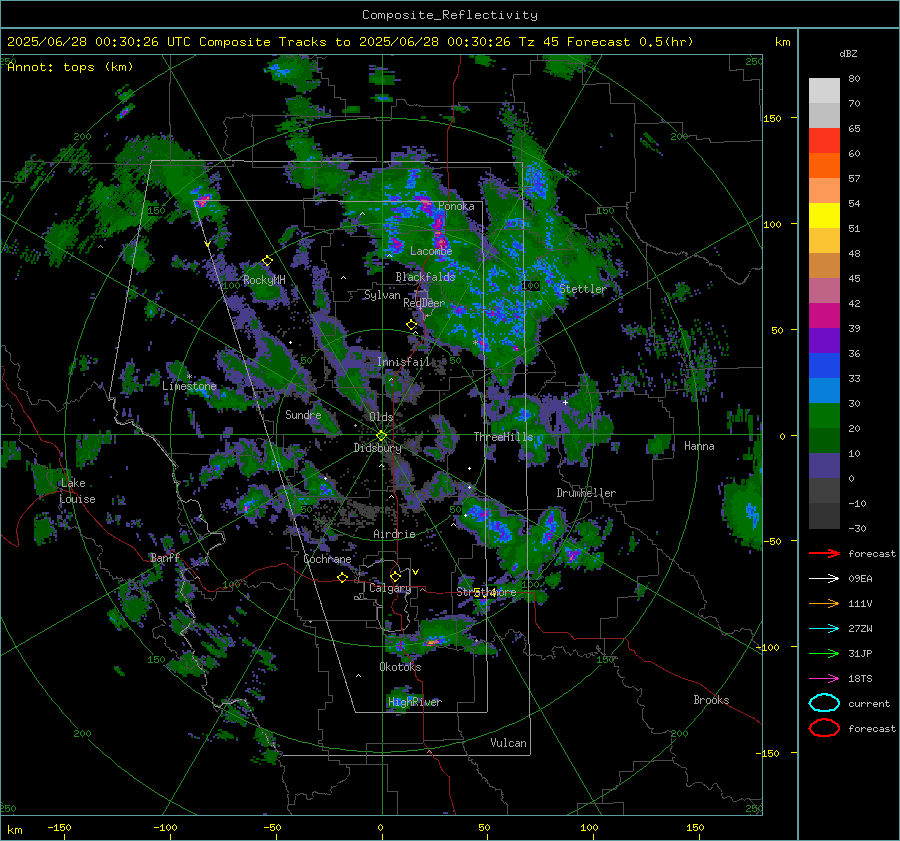
Task: Click the bright green 20–30 dBZ swatch
Action: tap(824, 416)
